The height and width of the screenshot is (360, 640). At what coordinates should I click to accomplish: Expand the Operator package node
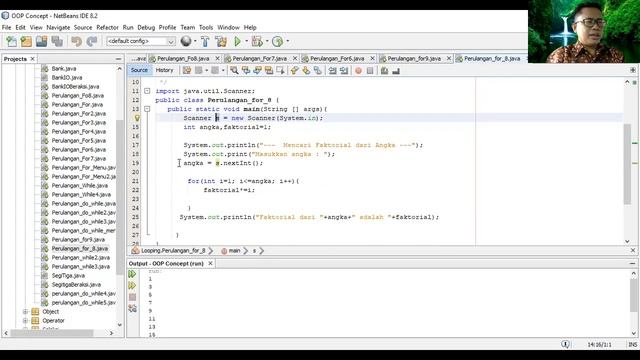coord(25,321)
